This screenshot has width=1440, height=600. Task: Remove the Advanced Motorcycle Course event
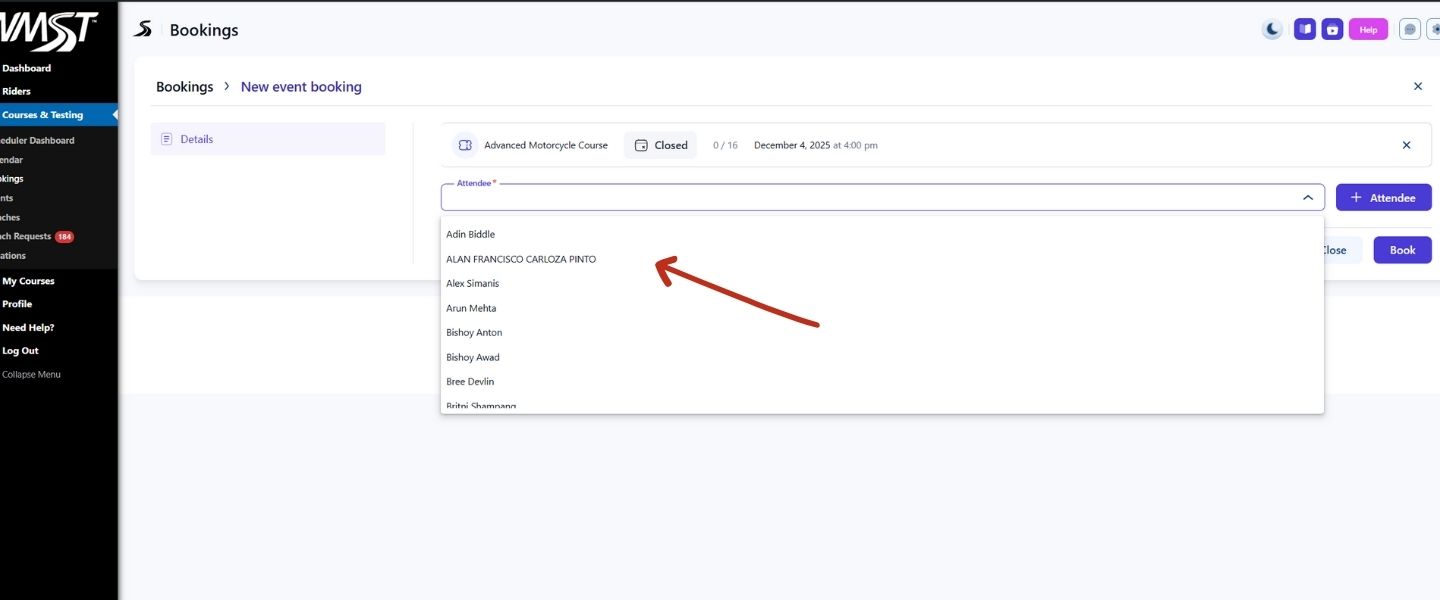pyautogui.click(x=1406, y=145)
